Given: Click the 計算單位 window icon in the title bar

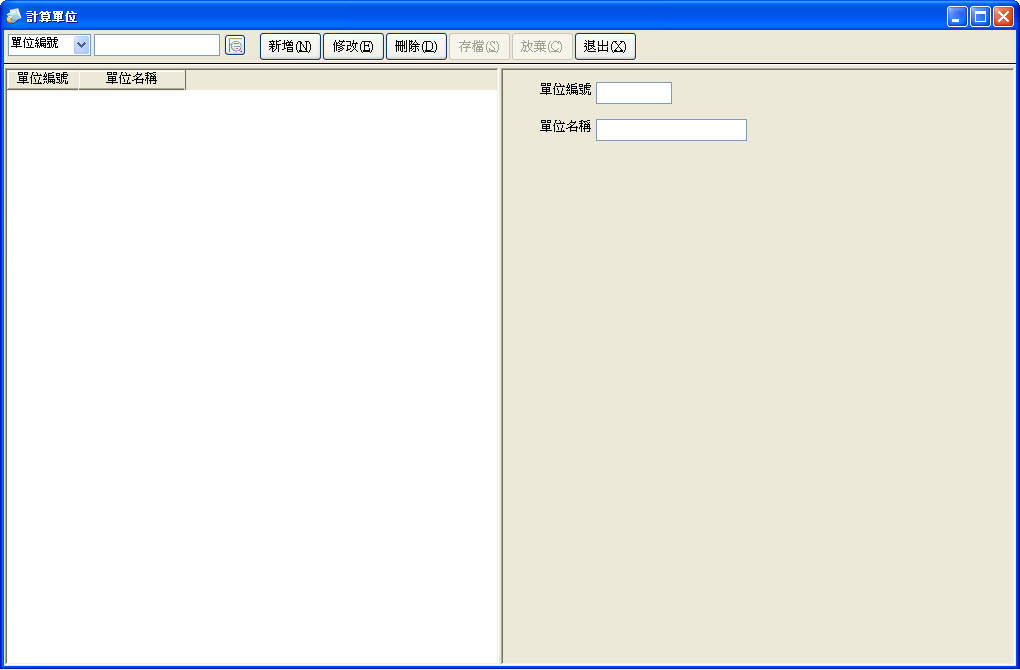Looking at the screenshot, I should (x=13, y=16).
